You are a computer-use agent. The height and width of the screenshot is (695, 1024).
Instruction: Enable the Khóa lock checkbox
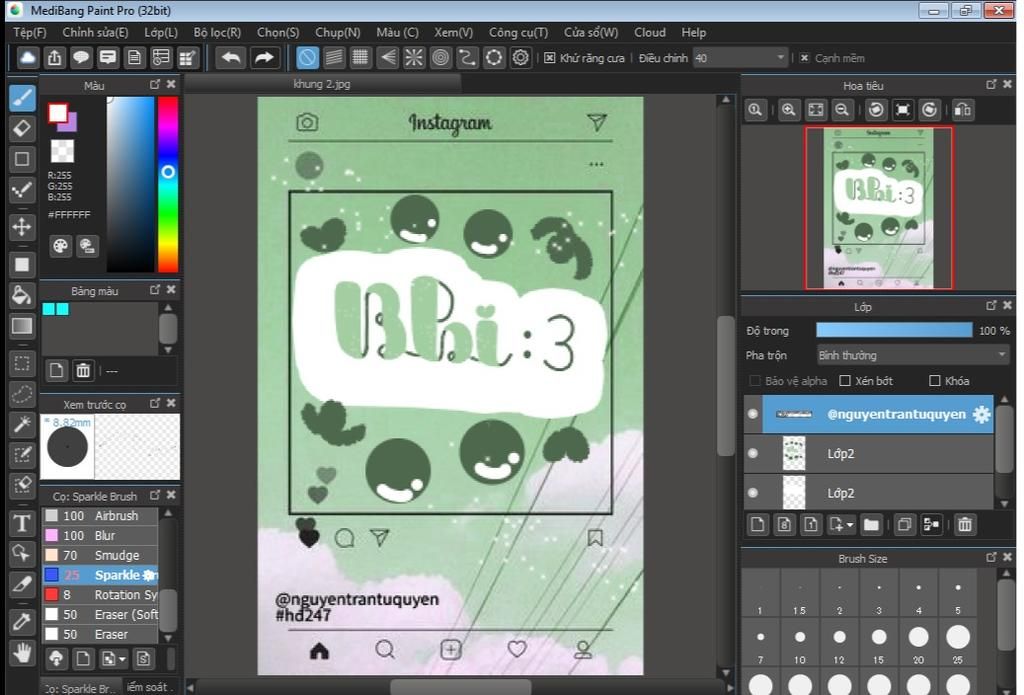coord(935,381)
